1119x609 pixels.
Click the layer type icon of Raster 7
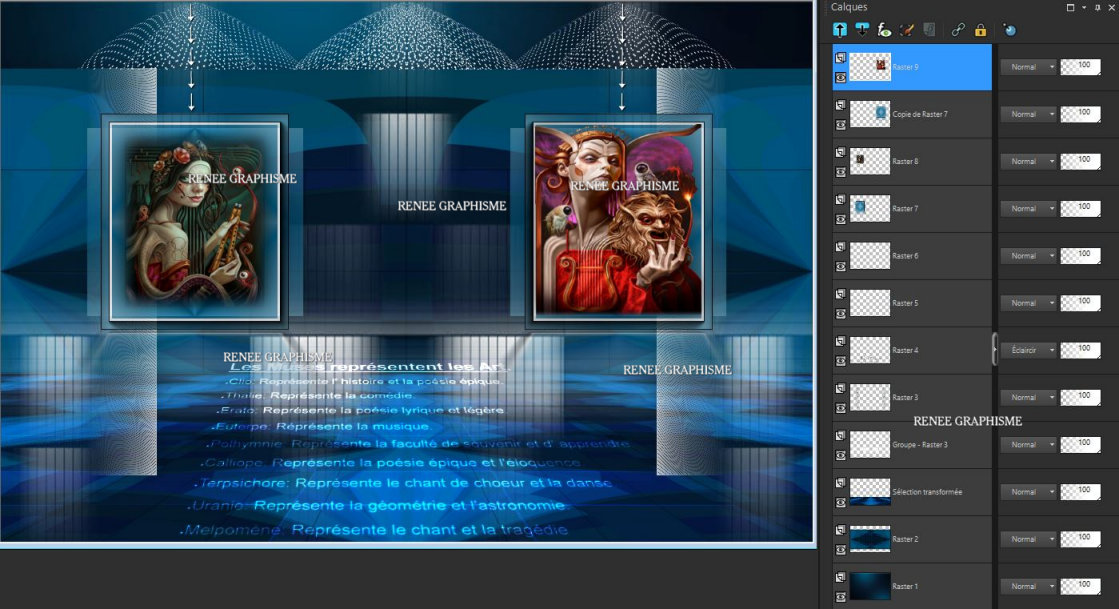pos(841,199)
